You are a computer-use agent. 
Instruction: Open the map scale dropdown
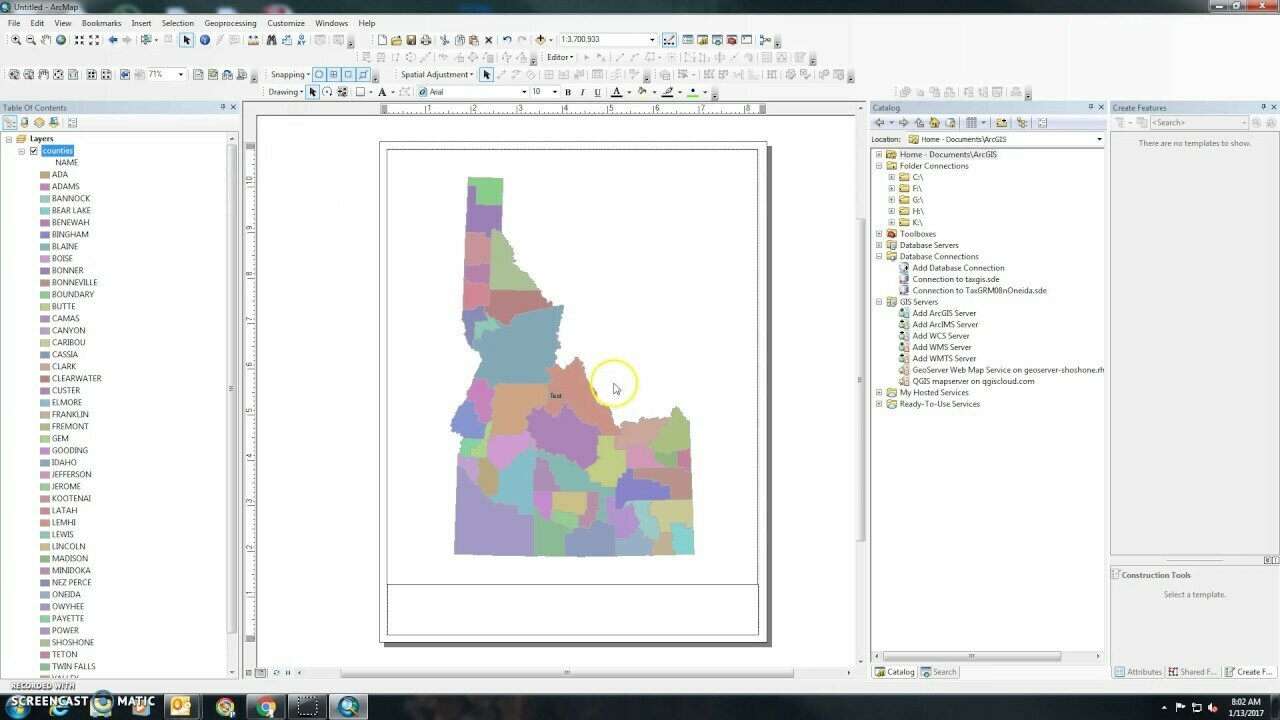[x=652, y=40]
